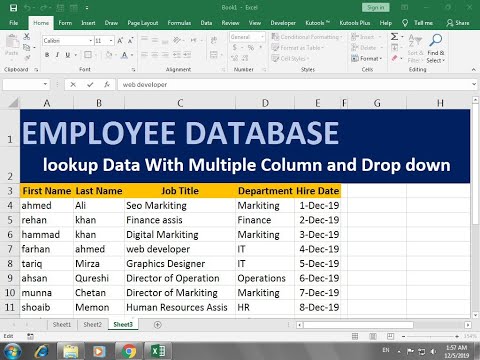Switch to the Data tab
Viewport: 480px width, 360px height.
[x=206, y=23]
